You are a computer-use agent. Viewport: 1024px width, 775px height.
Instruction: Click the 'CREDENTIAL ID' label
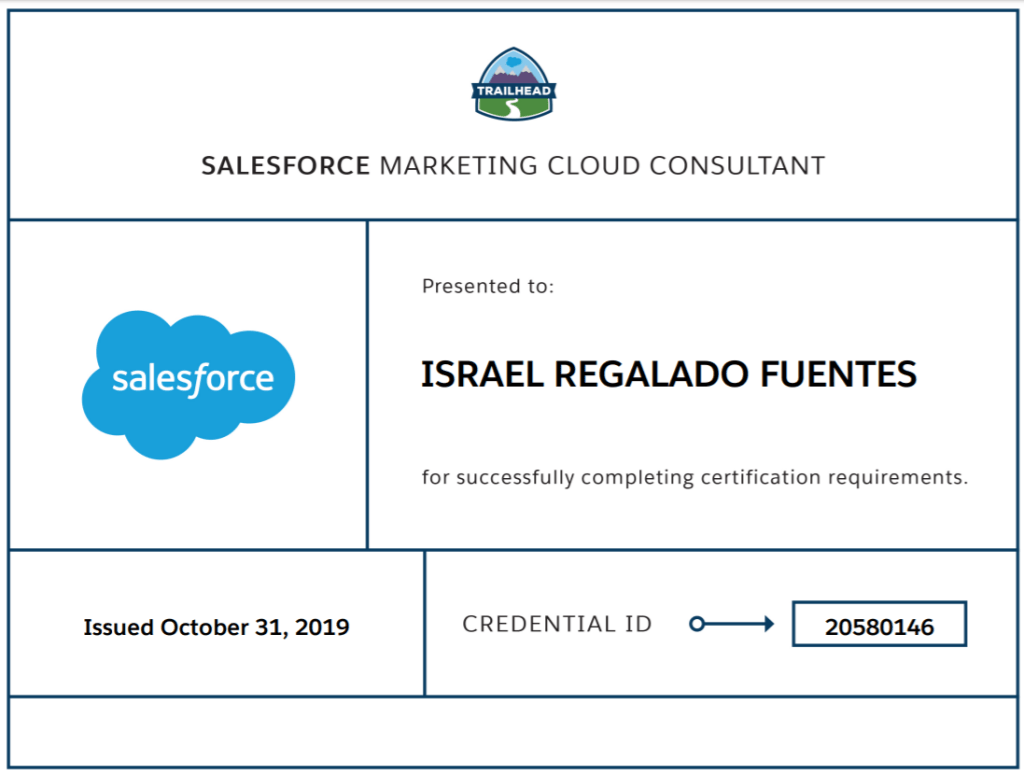click(557, 624)
